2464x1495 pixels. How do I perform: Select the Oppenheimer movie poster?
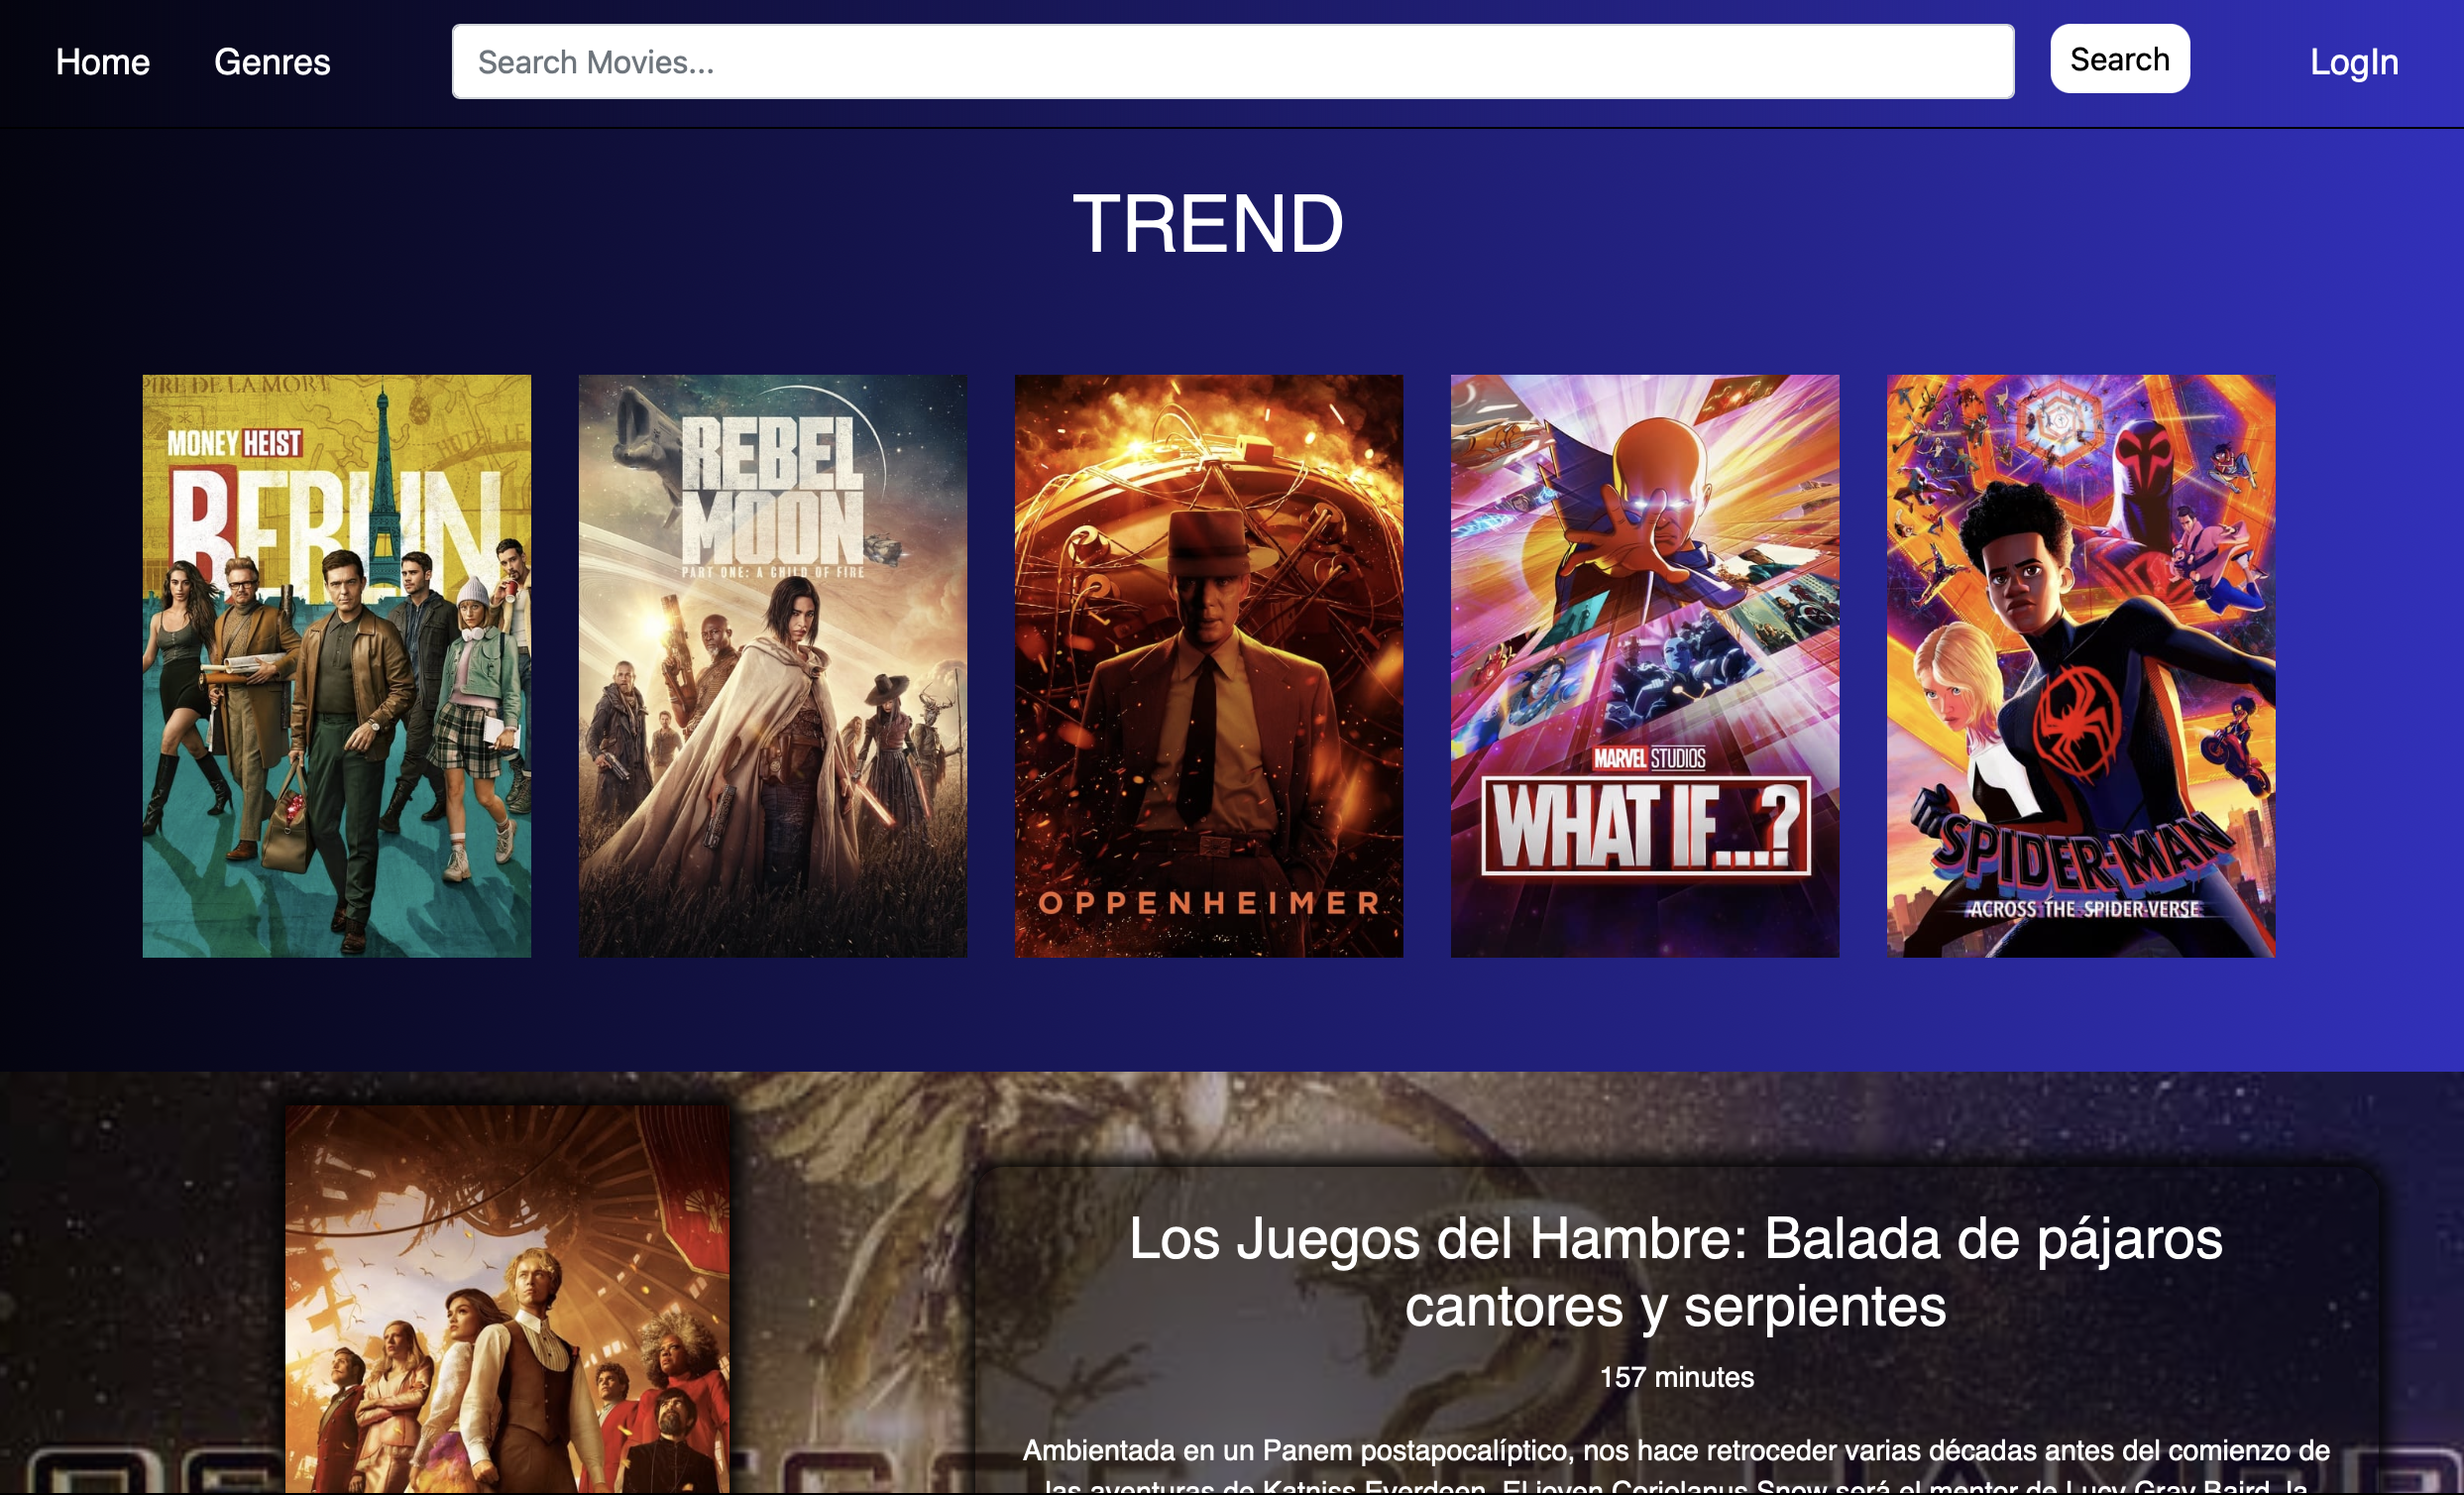click(x=1209, y=666)
